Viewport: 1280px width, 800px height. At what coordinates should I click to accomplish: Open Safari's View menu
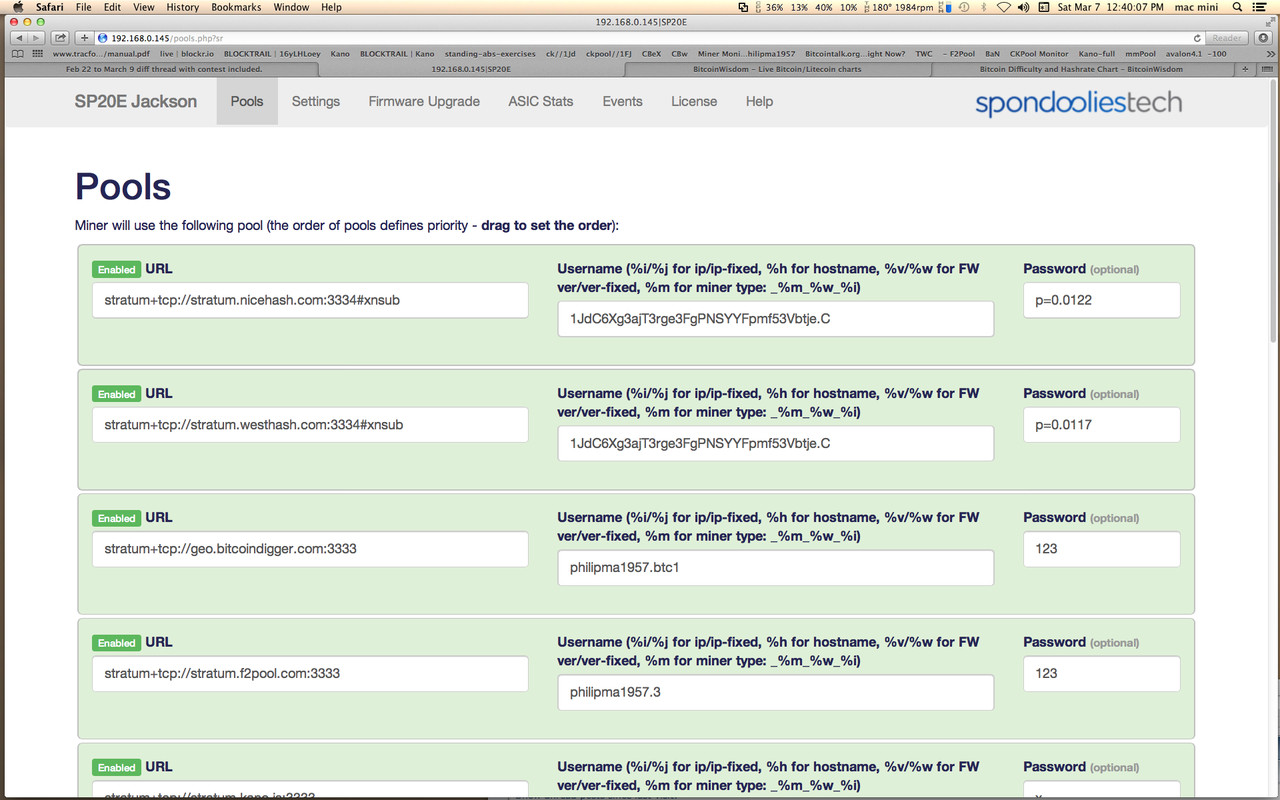[x=143, y=7]
